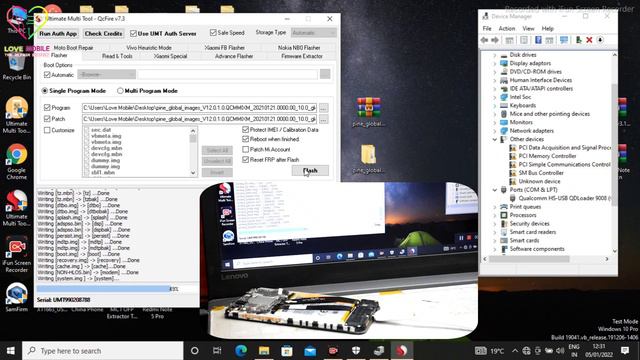Click Update driver icon in Device Manager
This screenshot has width=640, height=360.
(x=579, y=40)
